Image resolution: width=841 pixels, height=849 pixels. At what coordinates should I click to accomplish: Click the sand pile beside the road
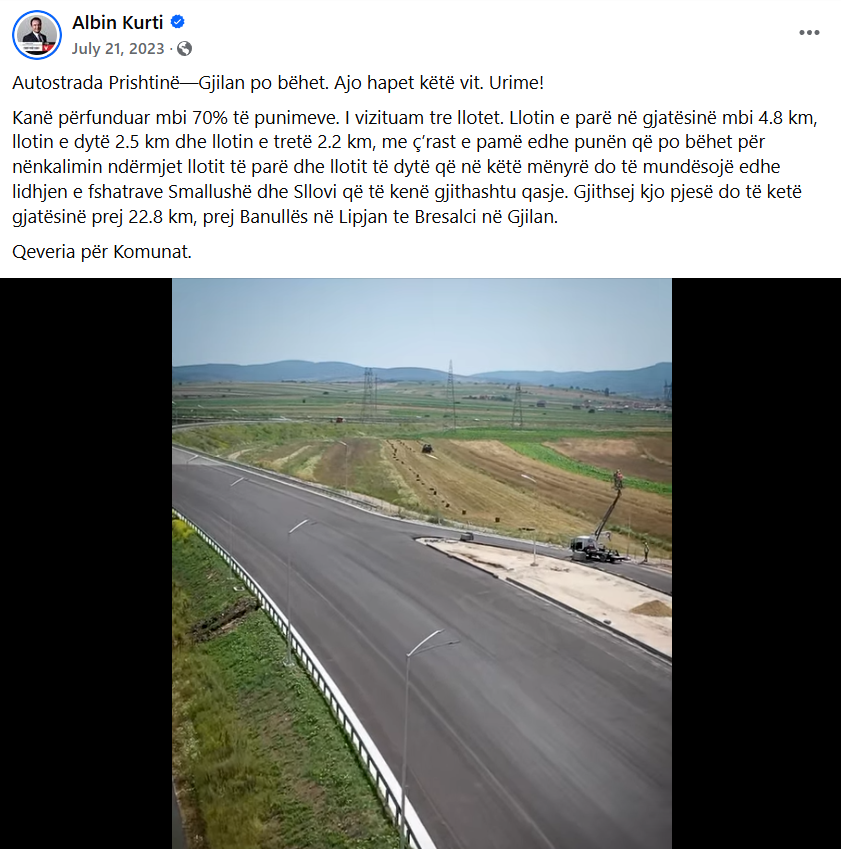coord(651,609)
